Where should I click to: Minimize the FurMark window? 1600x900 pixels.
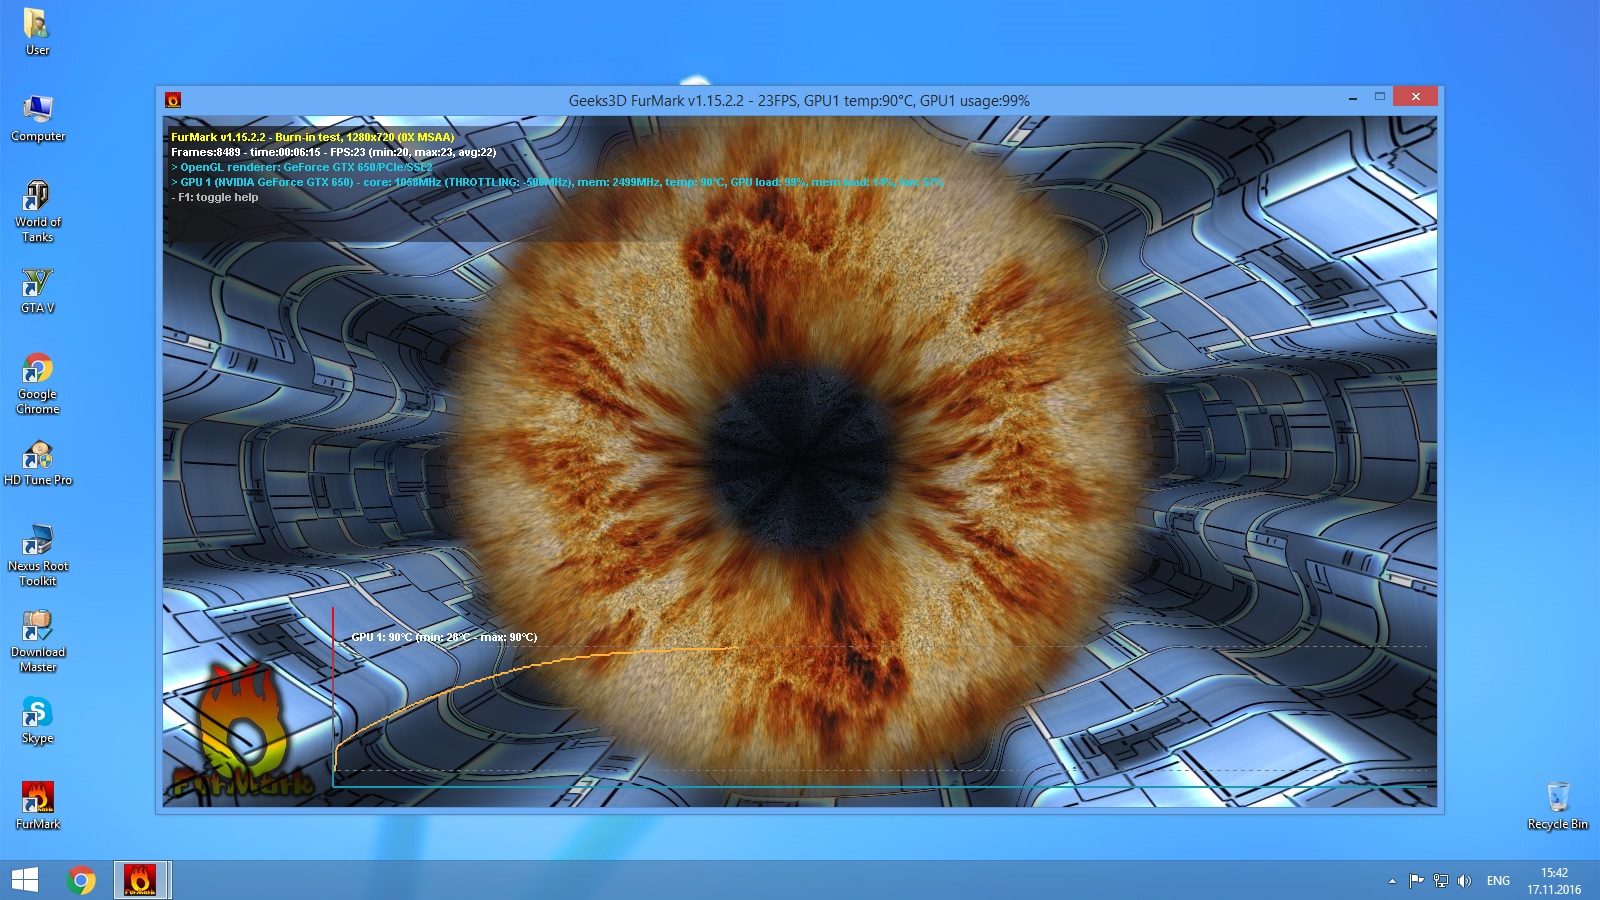click(x=1353, y=98)
